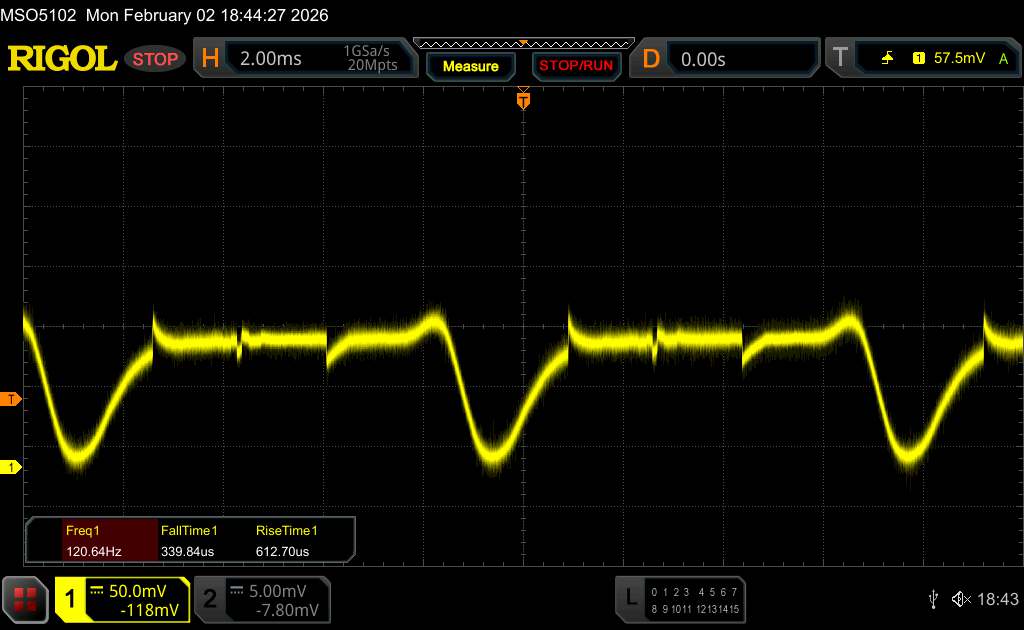Screen dimensions: 1024x630
Task: Open the horizontal H timebase settings
Action: 210,59
